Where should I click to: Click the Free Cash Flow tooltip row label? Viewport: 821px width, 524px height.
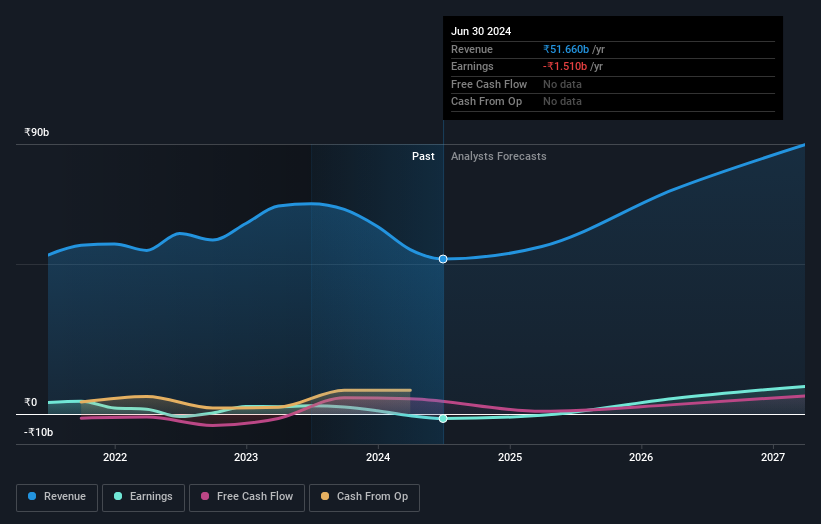click(x=489, y=84)
